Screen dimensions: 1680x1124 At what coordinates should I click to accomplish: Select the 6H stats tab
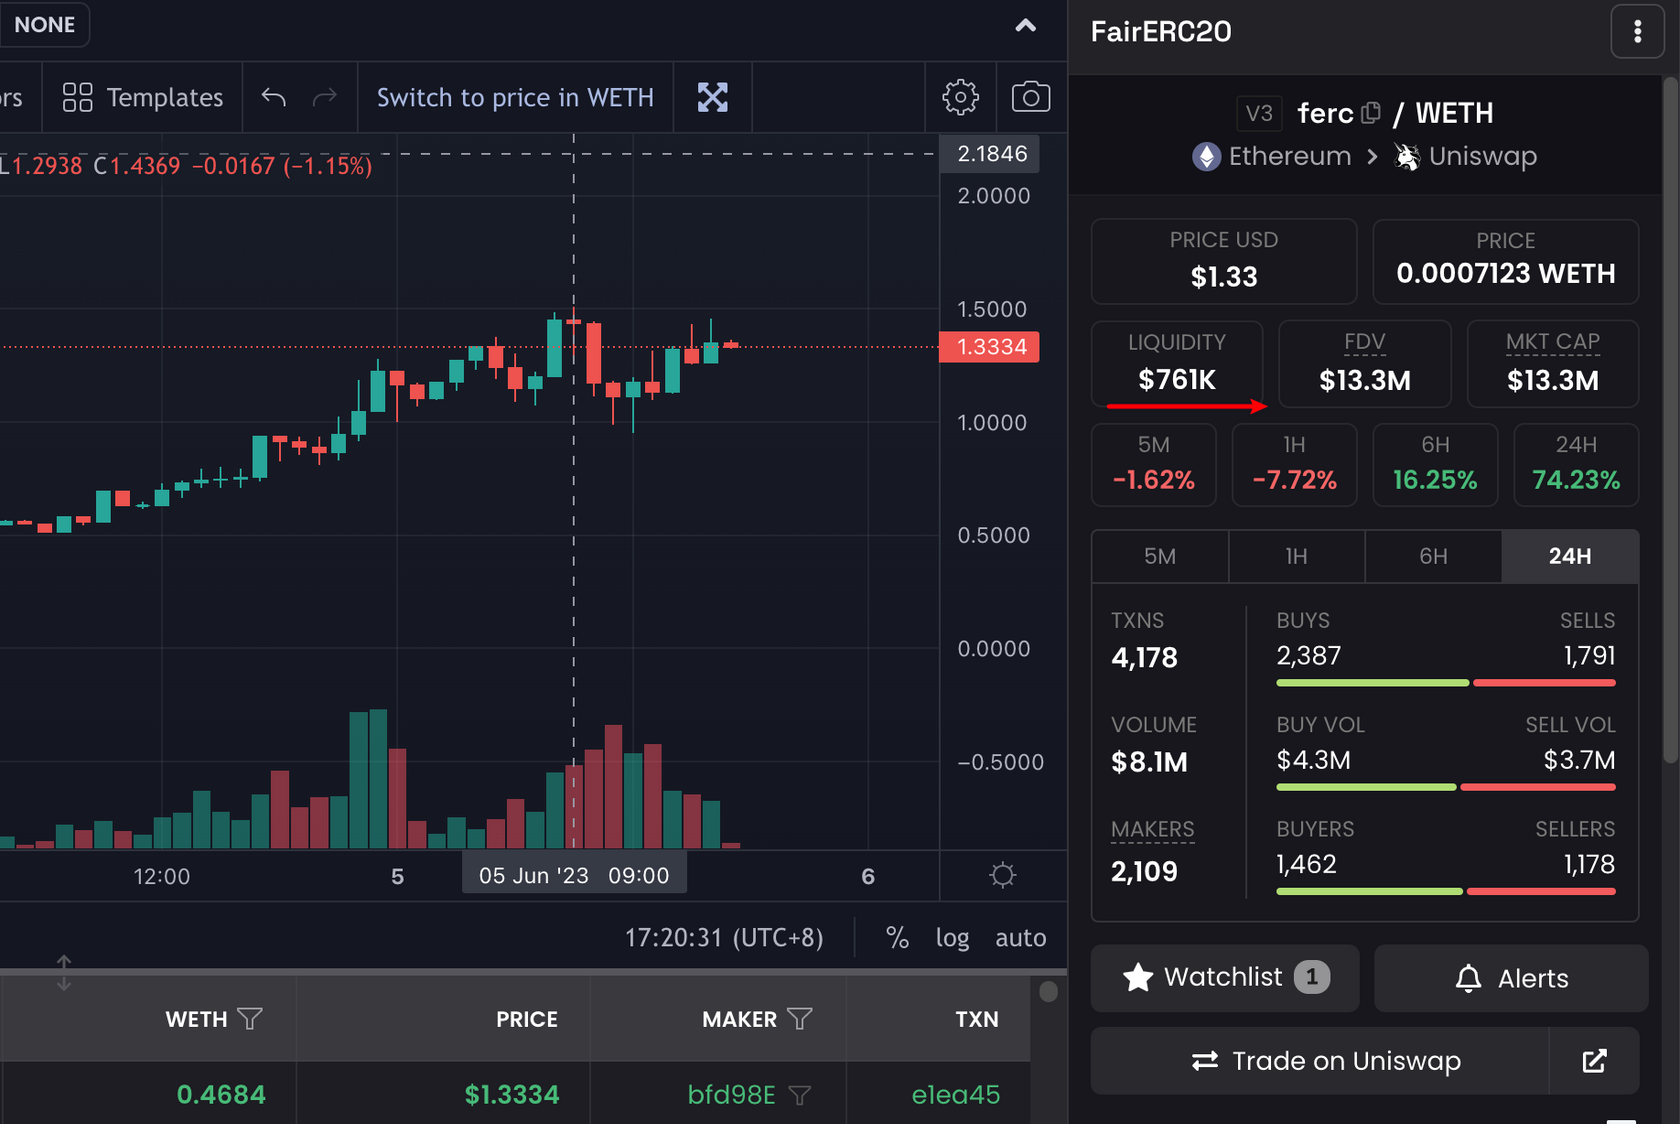pos(1433,556)
